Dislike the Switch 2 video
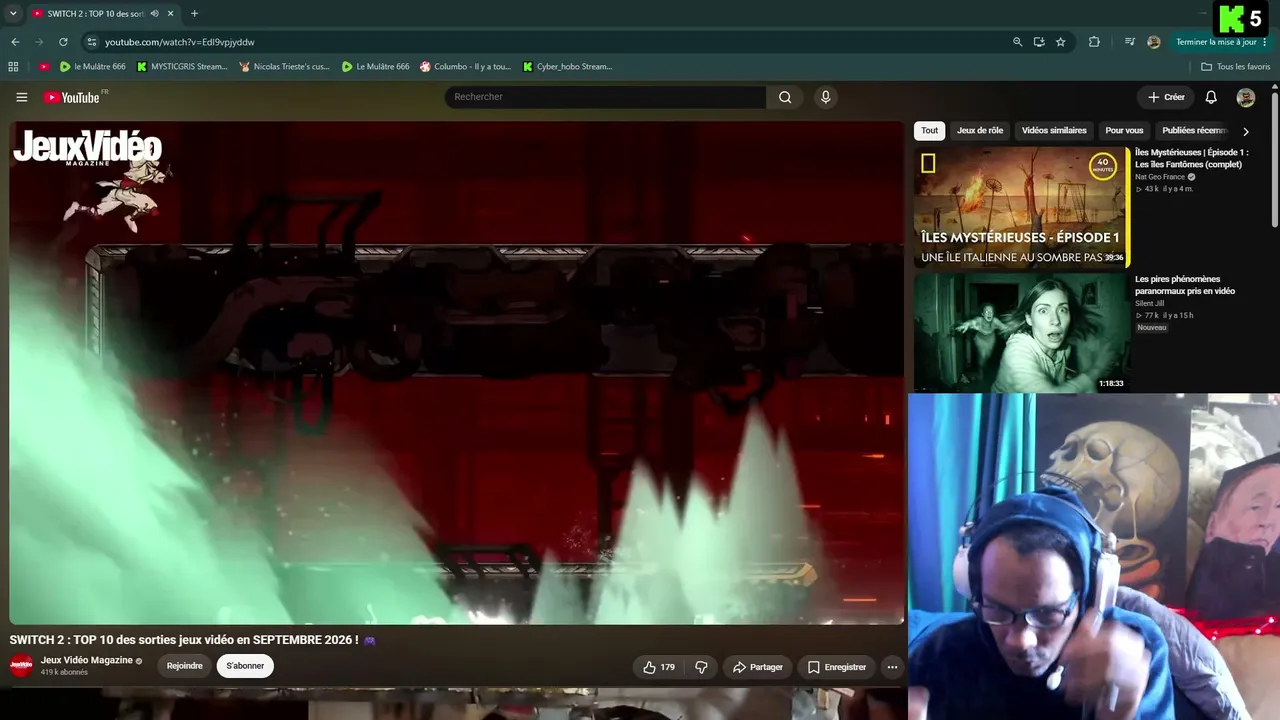 pos(701,667)
